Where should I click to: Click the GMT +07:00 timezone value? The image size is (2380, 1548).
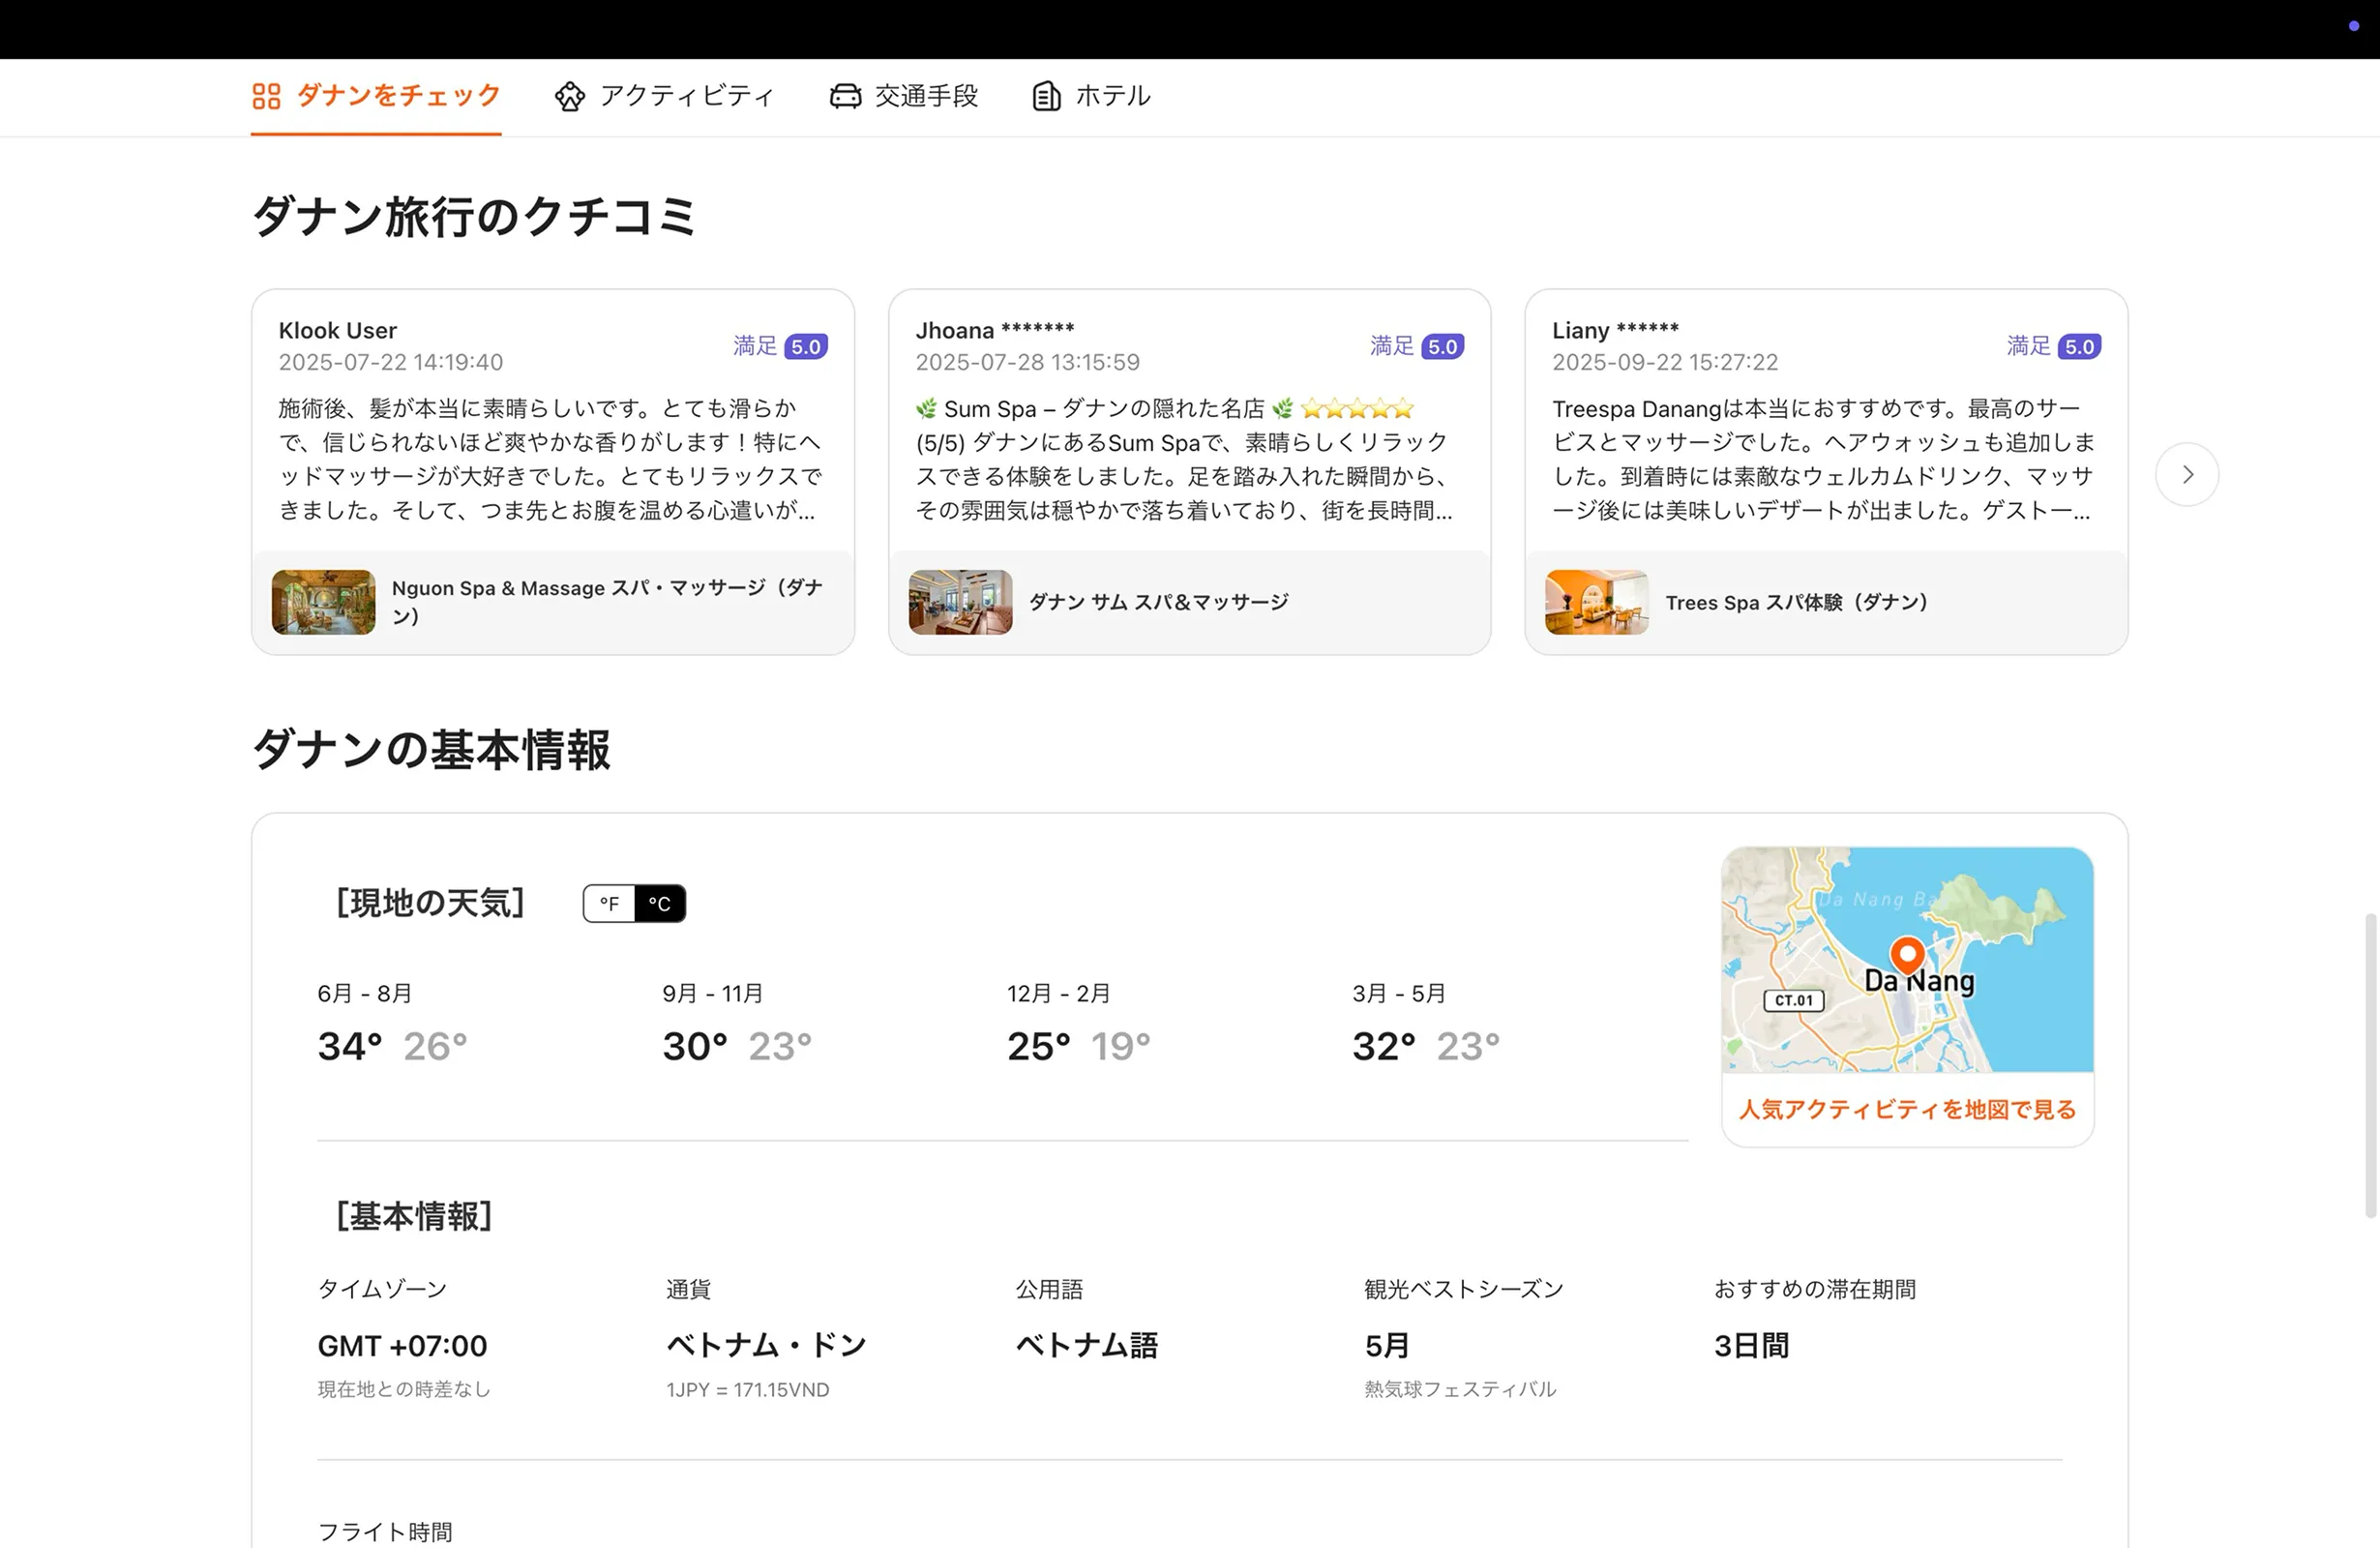(x=402, y=1346)
